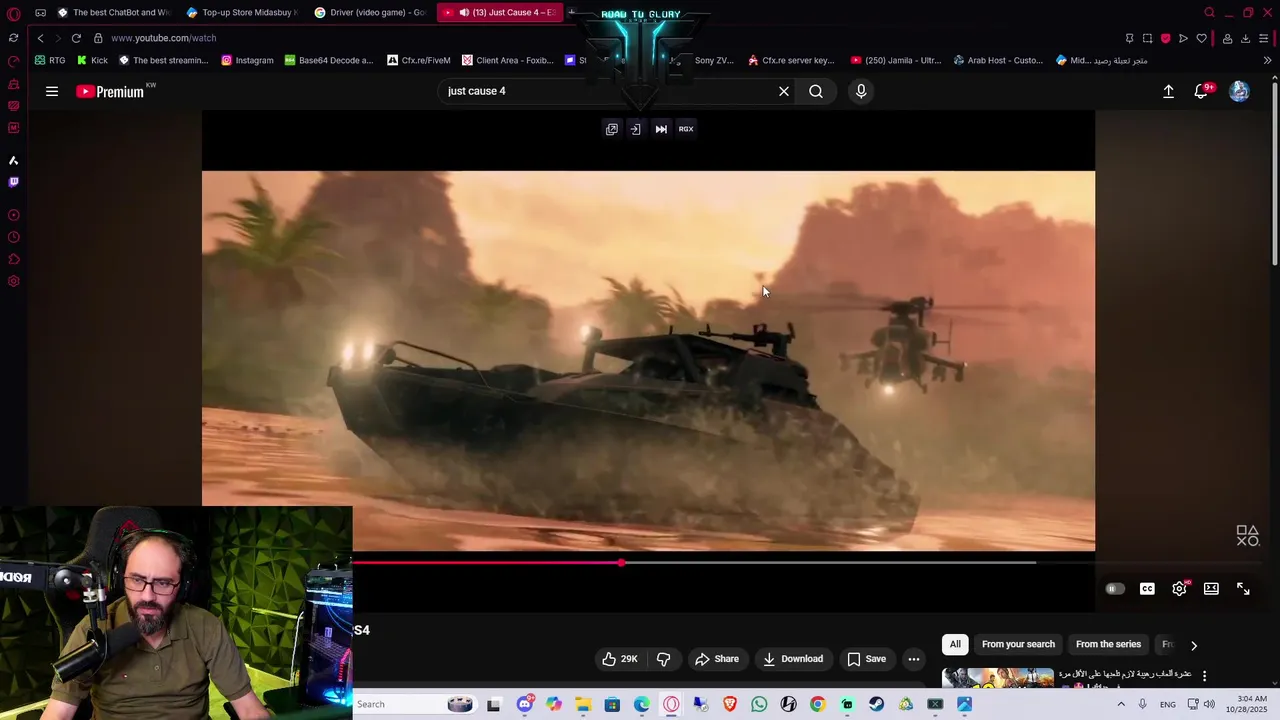Open the RTG bookmark
Image resolution: width=1280 pixels, height=720 pixels.
(x=50, y=60)
